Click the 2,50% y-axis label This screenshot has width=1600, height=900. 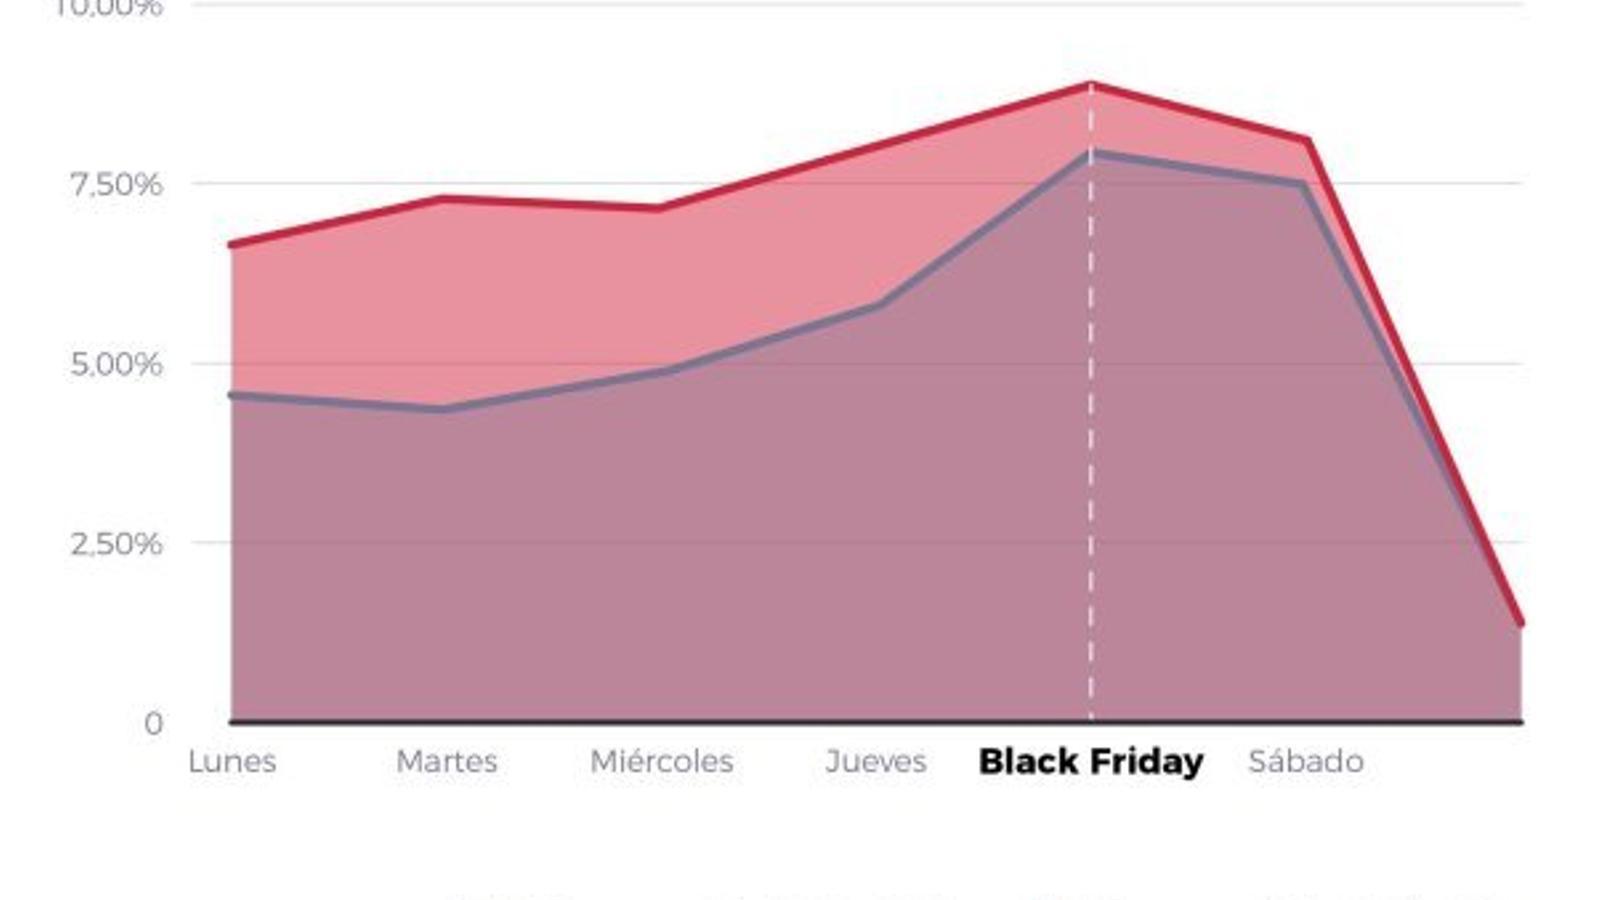(116, 544)
